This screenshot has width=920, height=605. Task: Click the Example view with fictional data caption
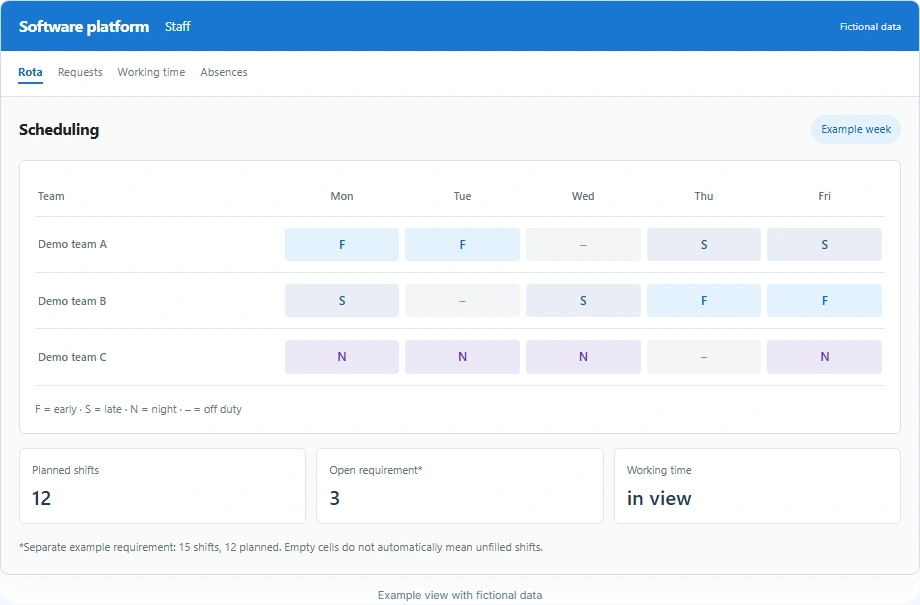460,595
